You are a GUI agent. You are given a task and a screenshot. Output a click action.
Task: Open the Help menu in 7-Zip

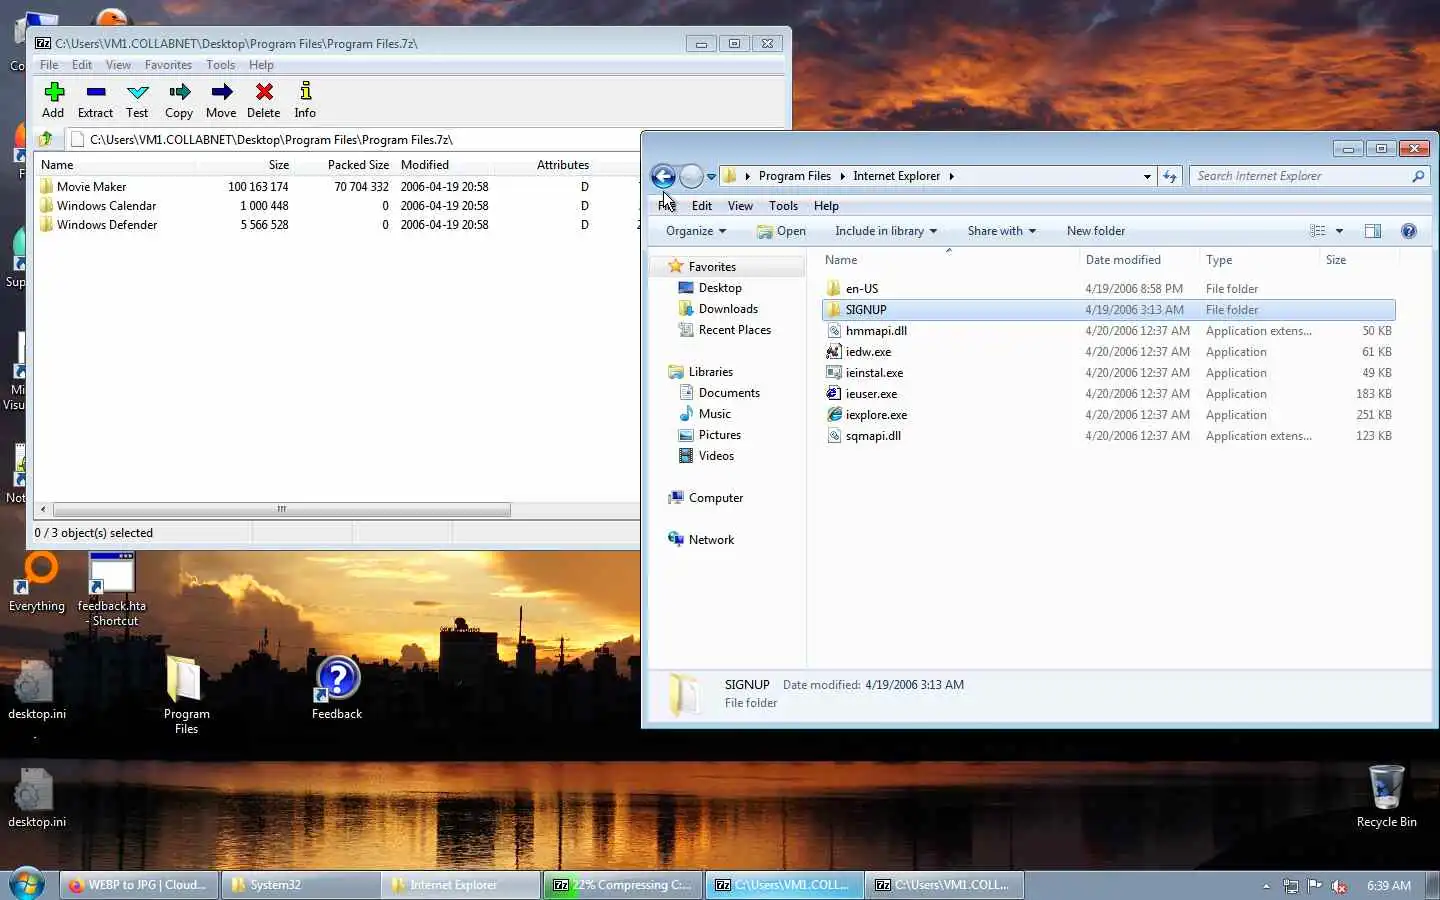point(261,65)
